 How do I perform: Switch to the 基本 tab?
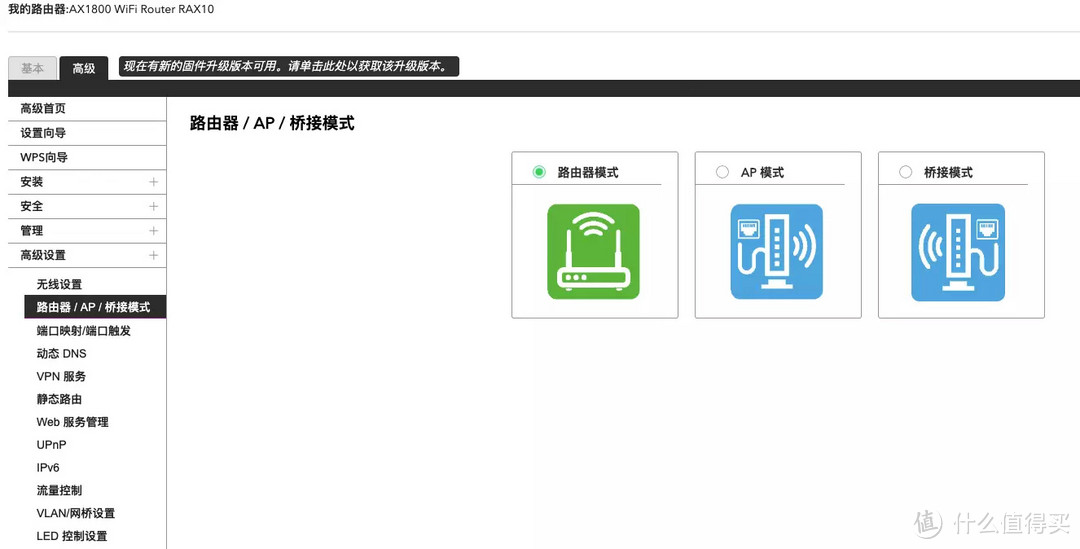tap(32, 68)
